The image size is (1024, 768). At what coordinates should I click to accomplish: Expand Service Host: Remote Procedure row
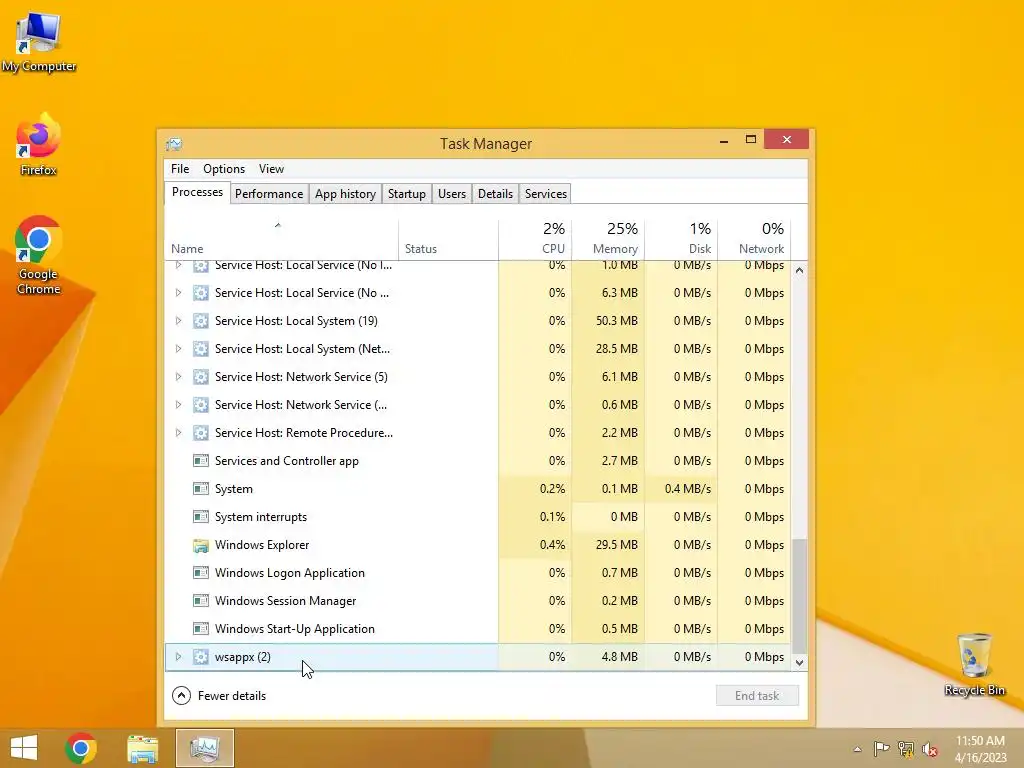178,433
